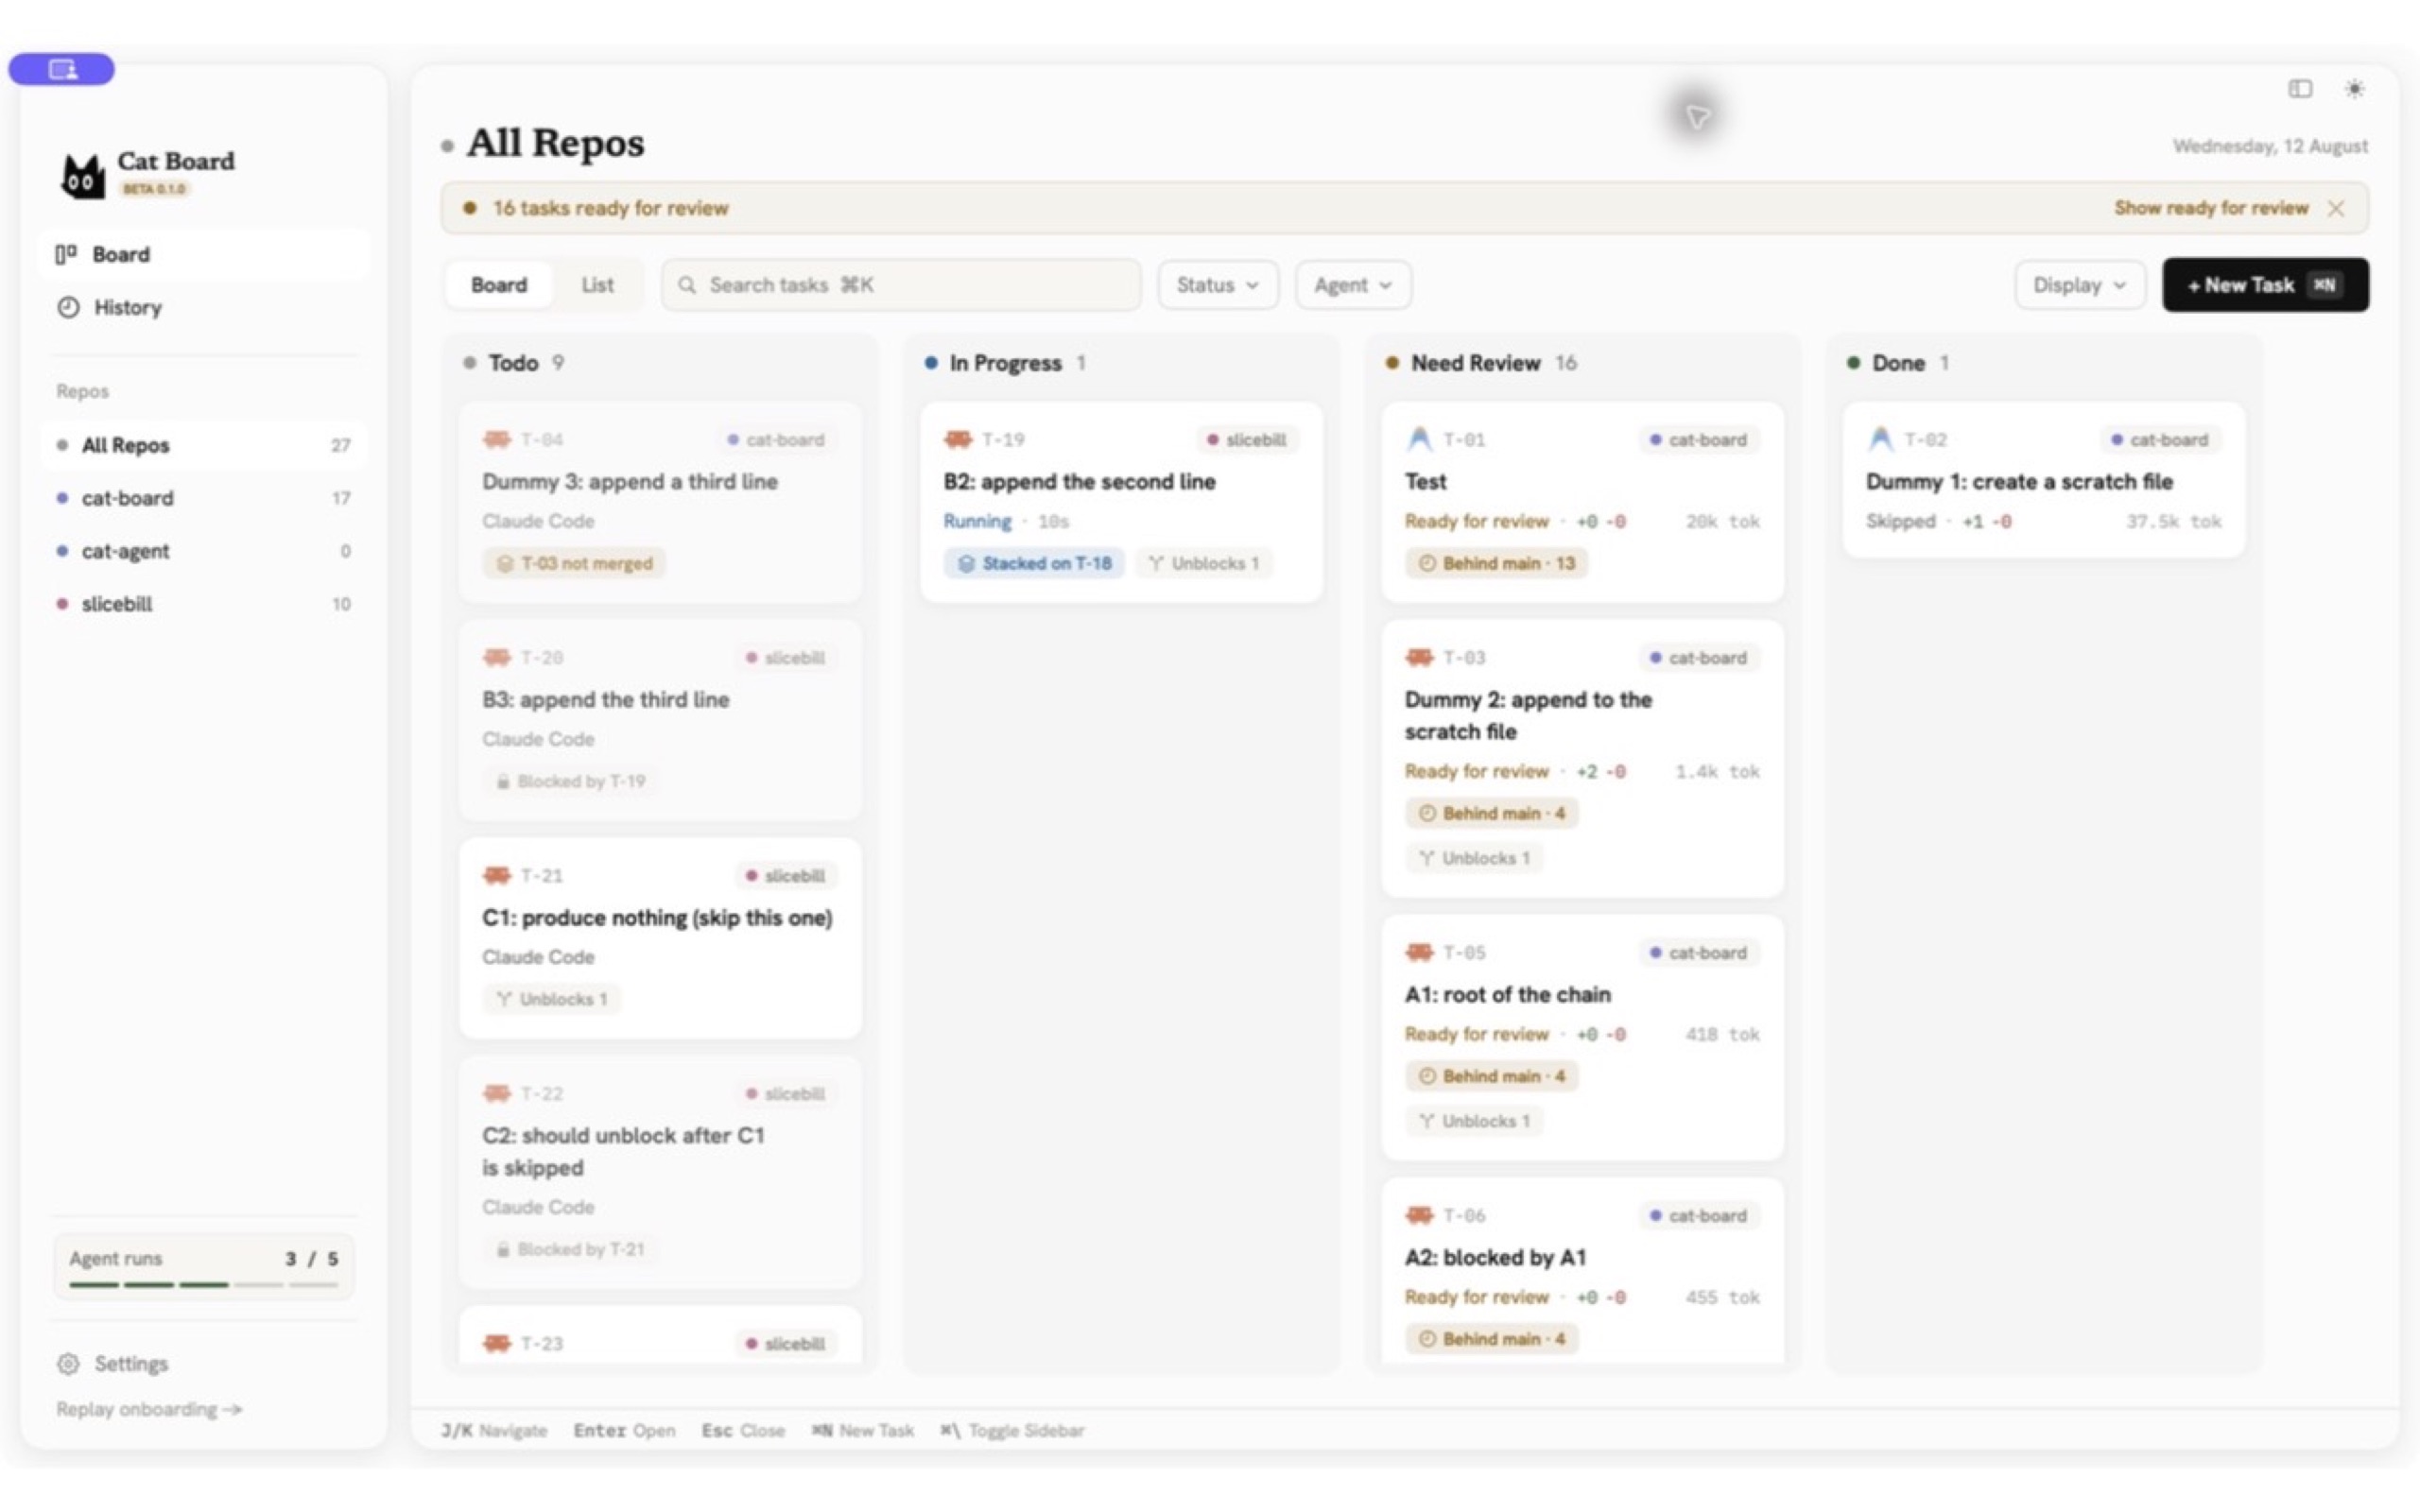Switch theme with the sun icon

tap(2354, 89)
